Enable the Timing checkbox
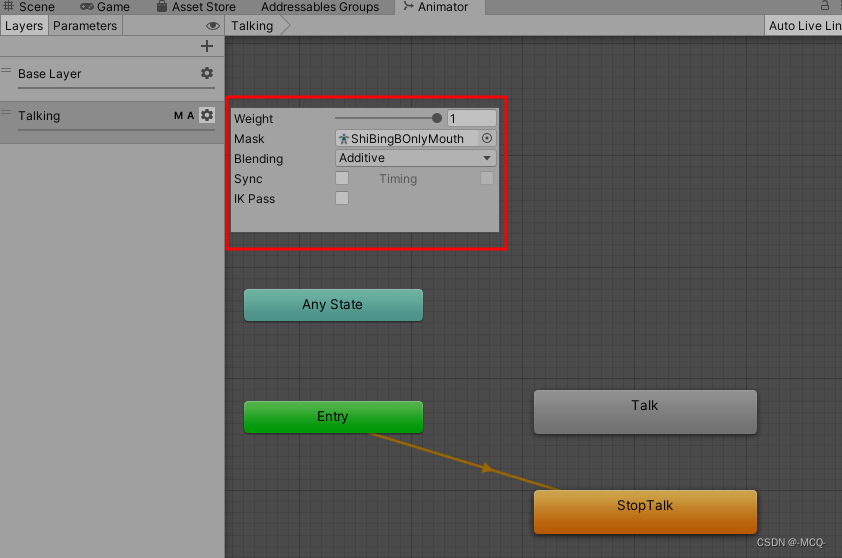842x558 pixels. coord(487,178)
